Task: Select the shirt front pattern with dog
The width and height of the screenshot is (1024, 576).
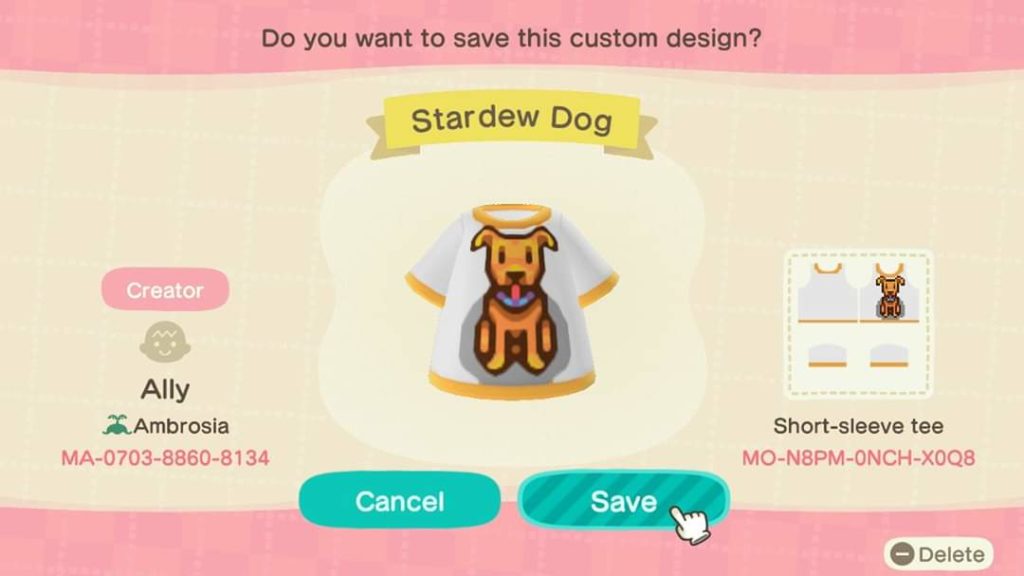Action: tap(889, 291)
